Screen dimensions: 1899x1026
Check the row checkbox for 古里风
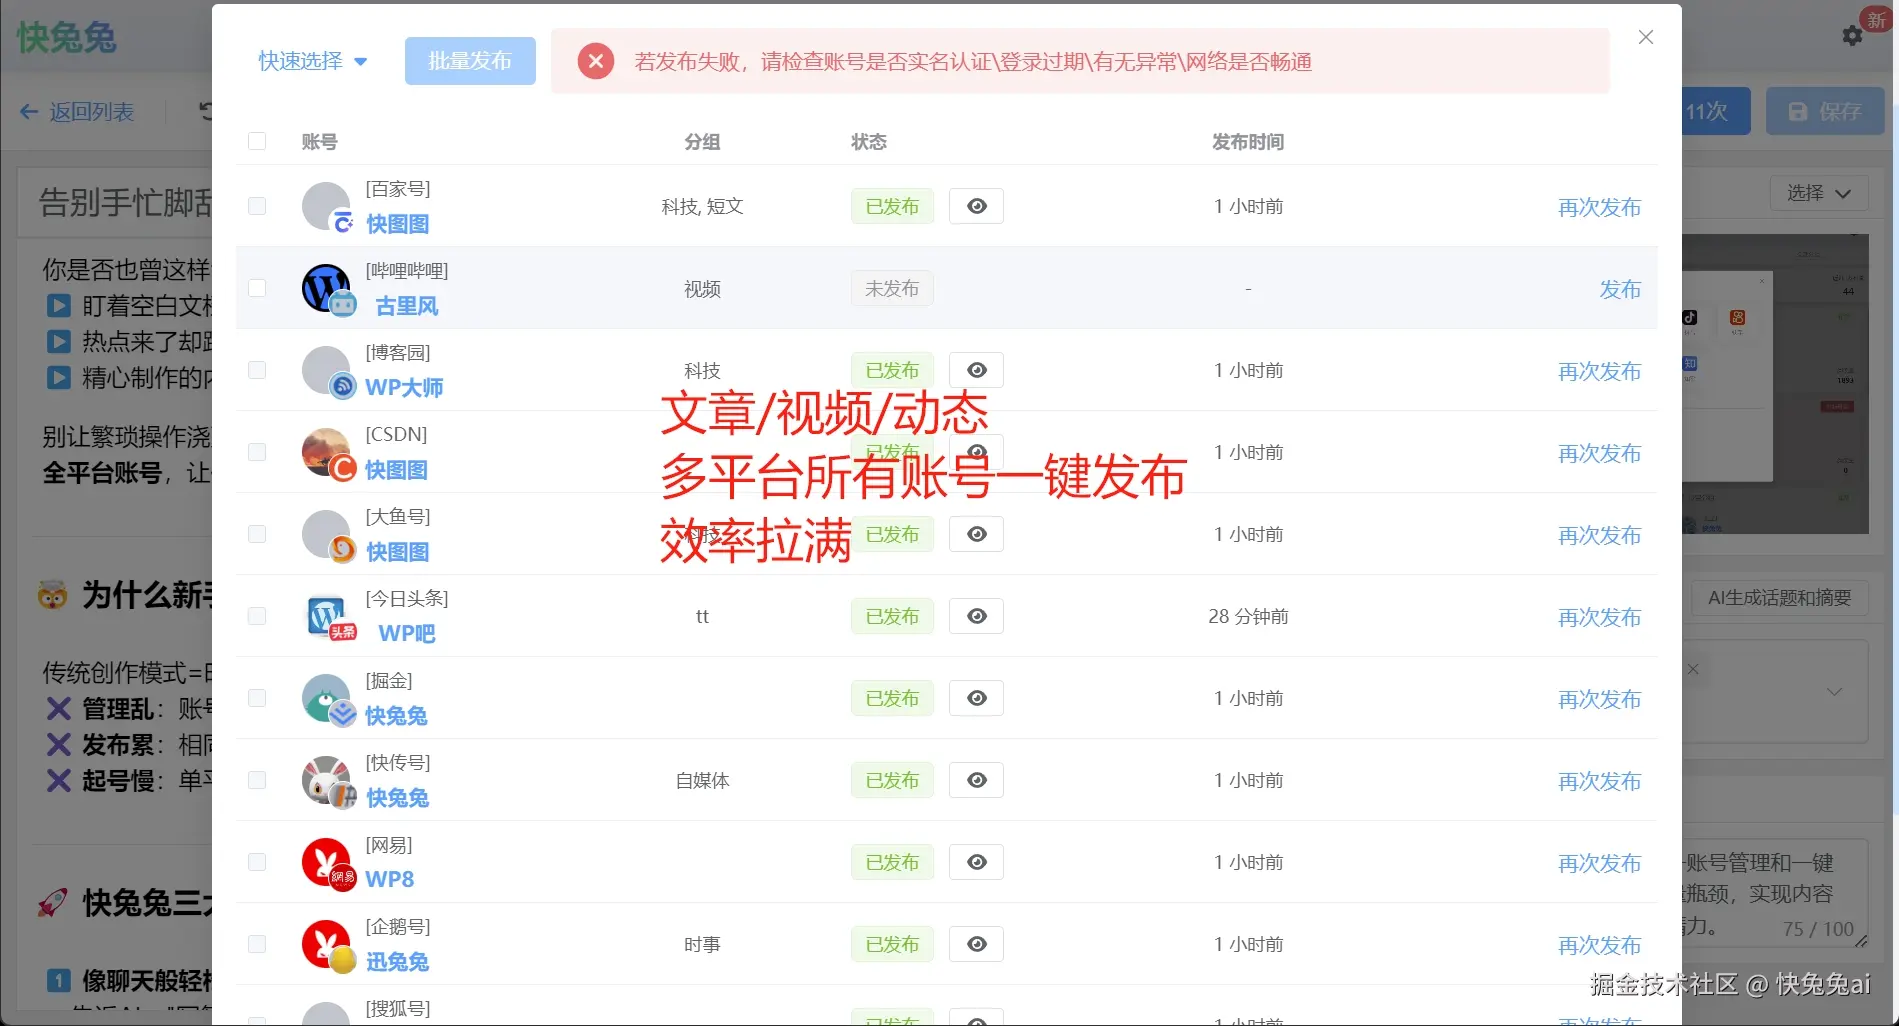coord(257,288)
